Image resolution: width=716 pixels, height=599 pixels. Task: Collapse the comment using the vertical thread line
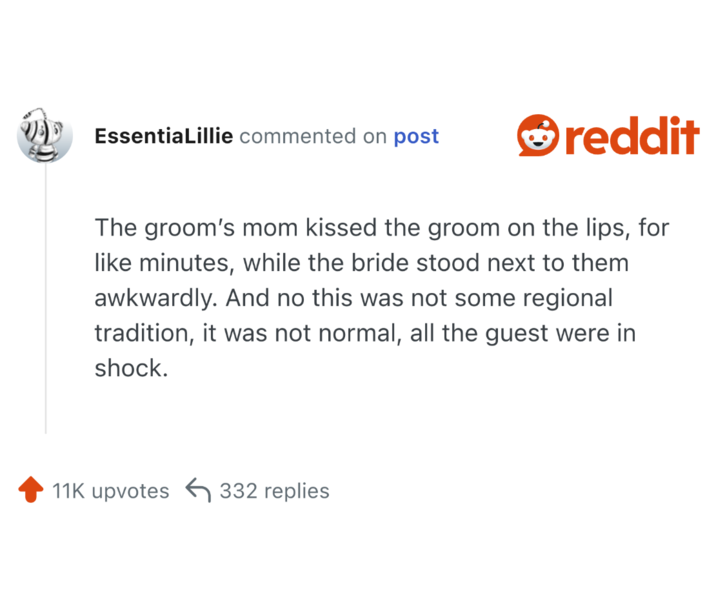point(46,300)
